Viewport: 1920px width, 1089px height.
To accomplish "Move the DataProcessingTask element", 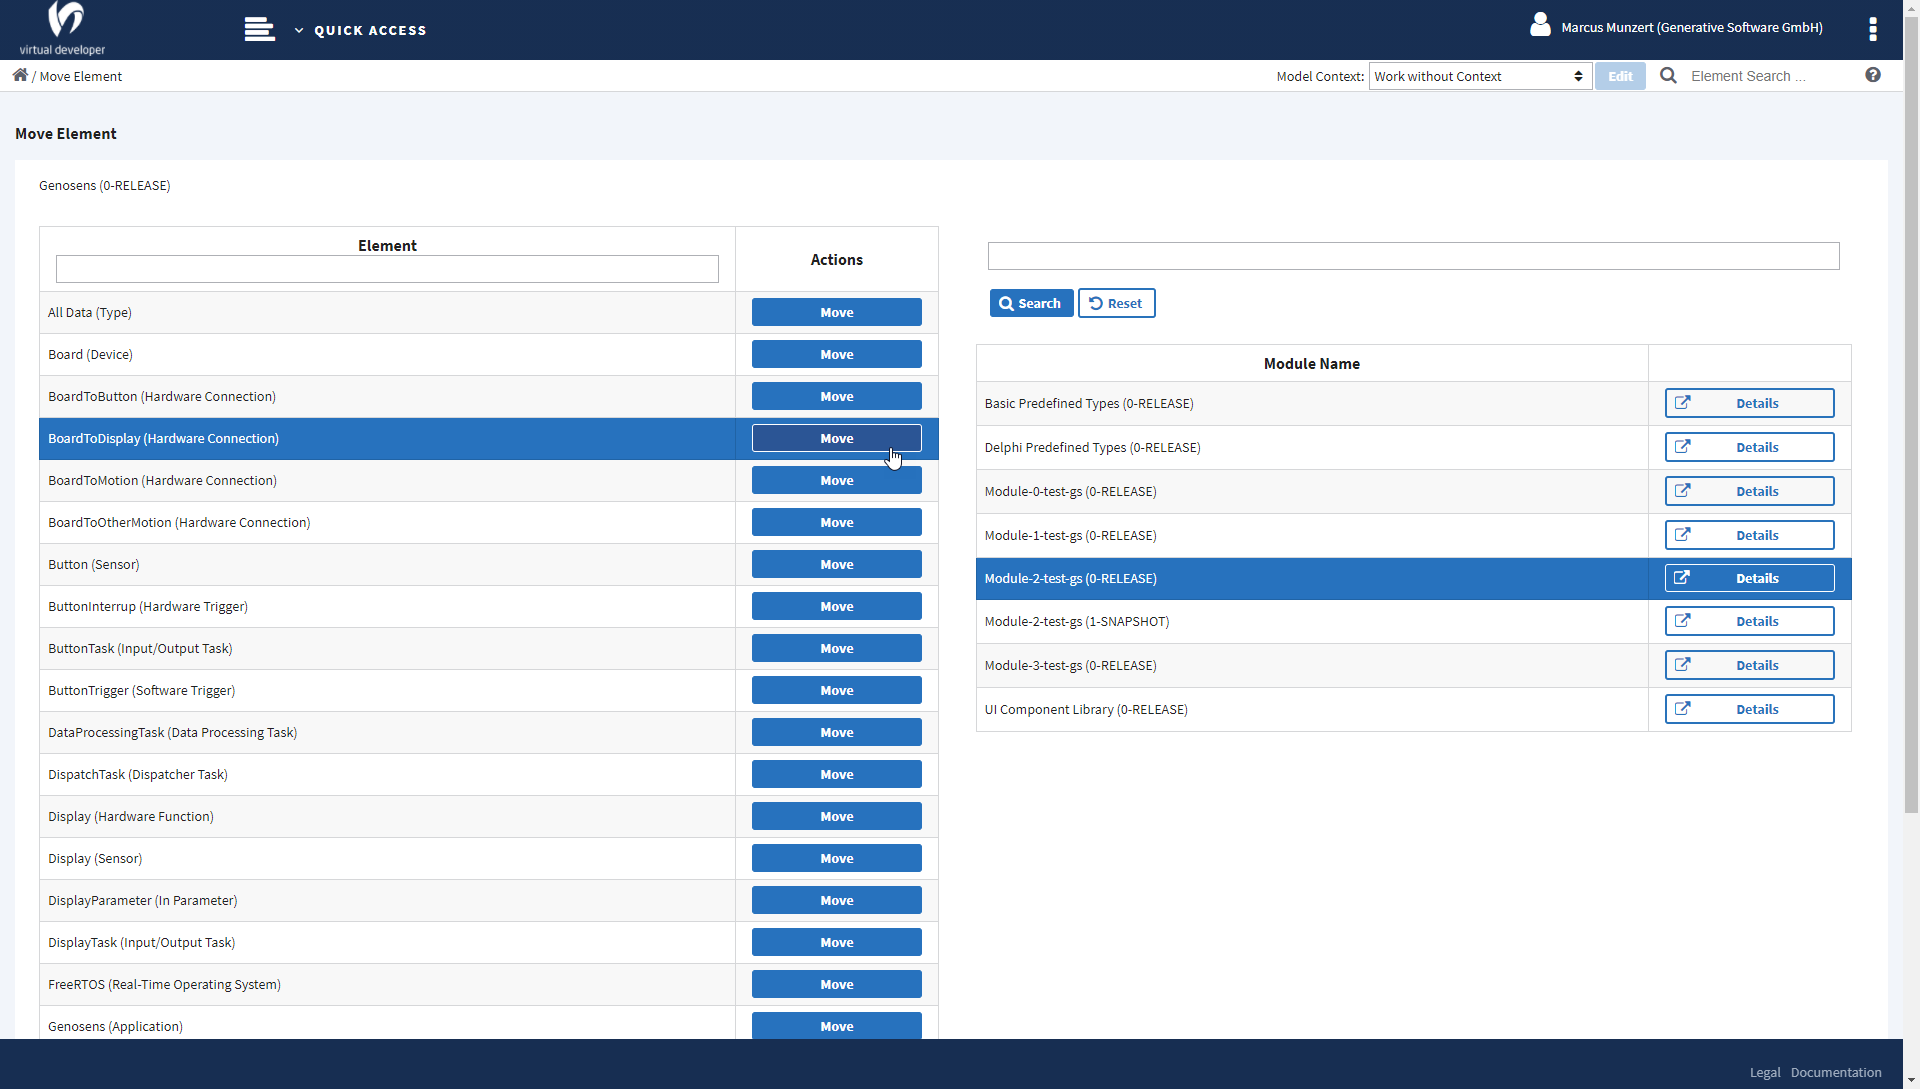I will pos(836,732).
